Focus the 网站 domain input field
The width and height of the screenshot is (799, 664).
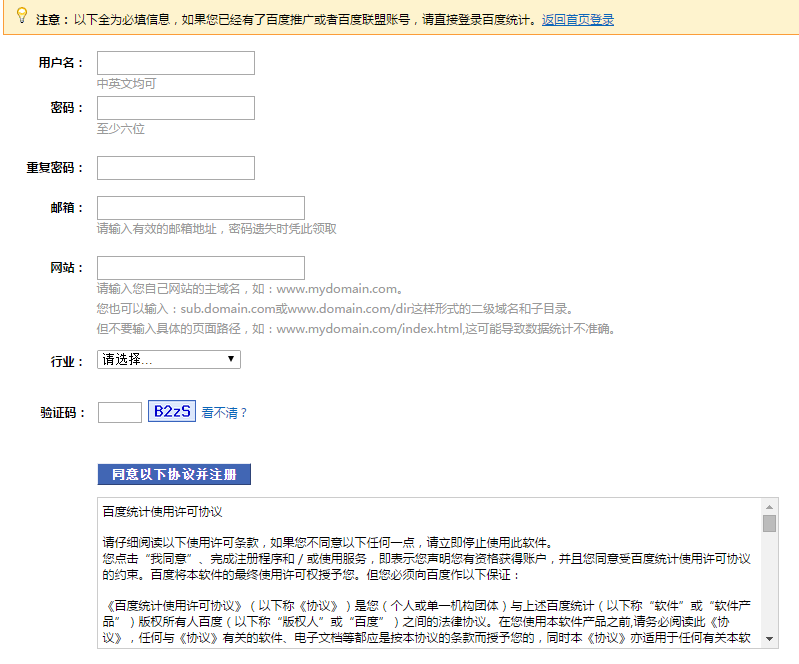(x=200, y=268)
